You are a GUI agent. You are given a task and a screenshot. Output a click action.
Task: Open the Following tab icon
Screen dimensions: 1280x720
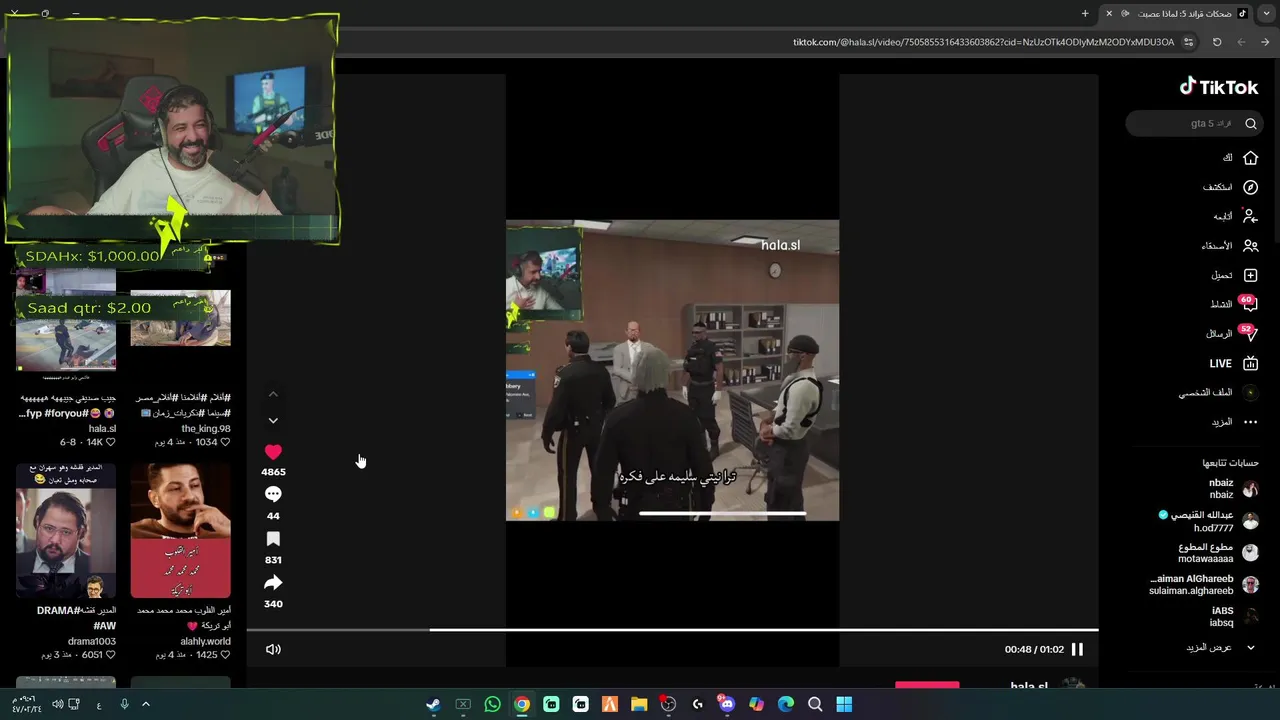[1250, 216]
